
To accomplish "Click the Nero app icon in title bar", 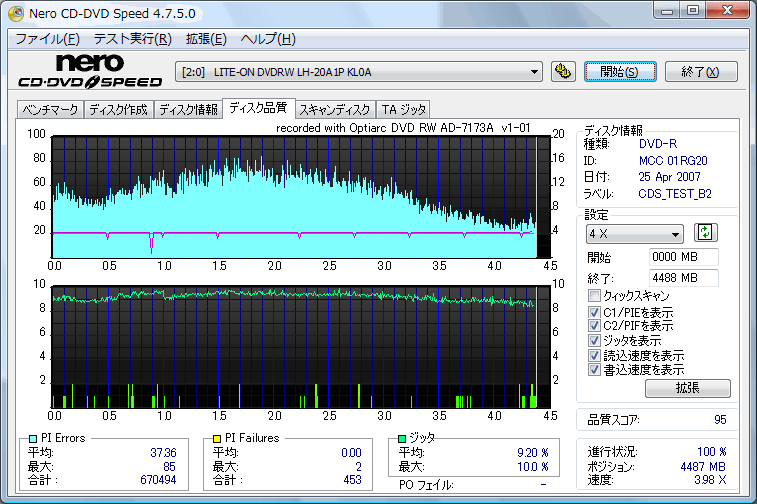I will point(16,13).
